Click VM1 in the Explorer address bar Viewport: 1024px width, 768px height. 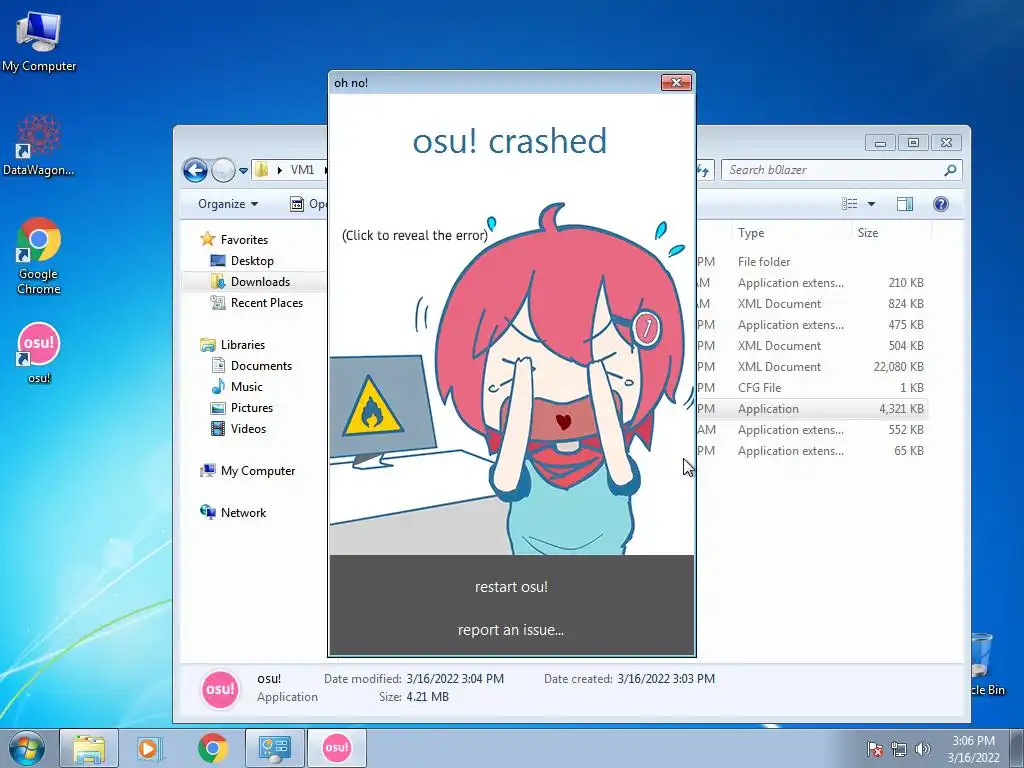click(302, 170)
